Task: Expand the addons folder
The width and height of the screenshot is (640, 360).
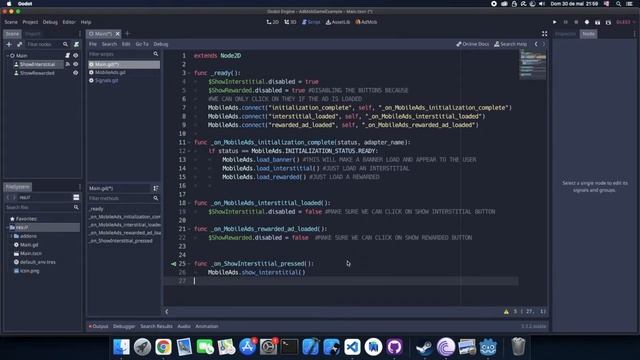Action: tap(11, 236)
